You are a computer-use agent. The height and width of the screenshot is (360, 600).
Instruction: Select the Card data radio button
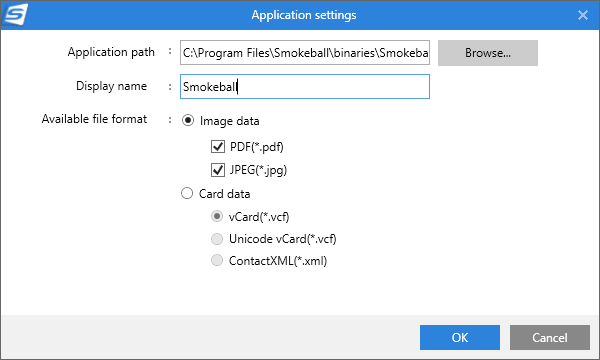(187, 193)
